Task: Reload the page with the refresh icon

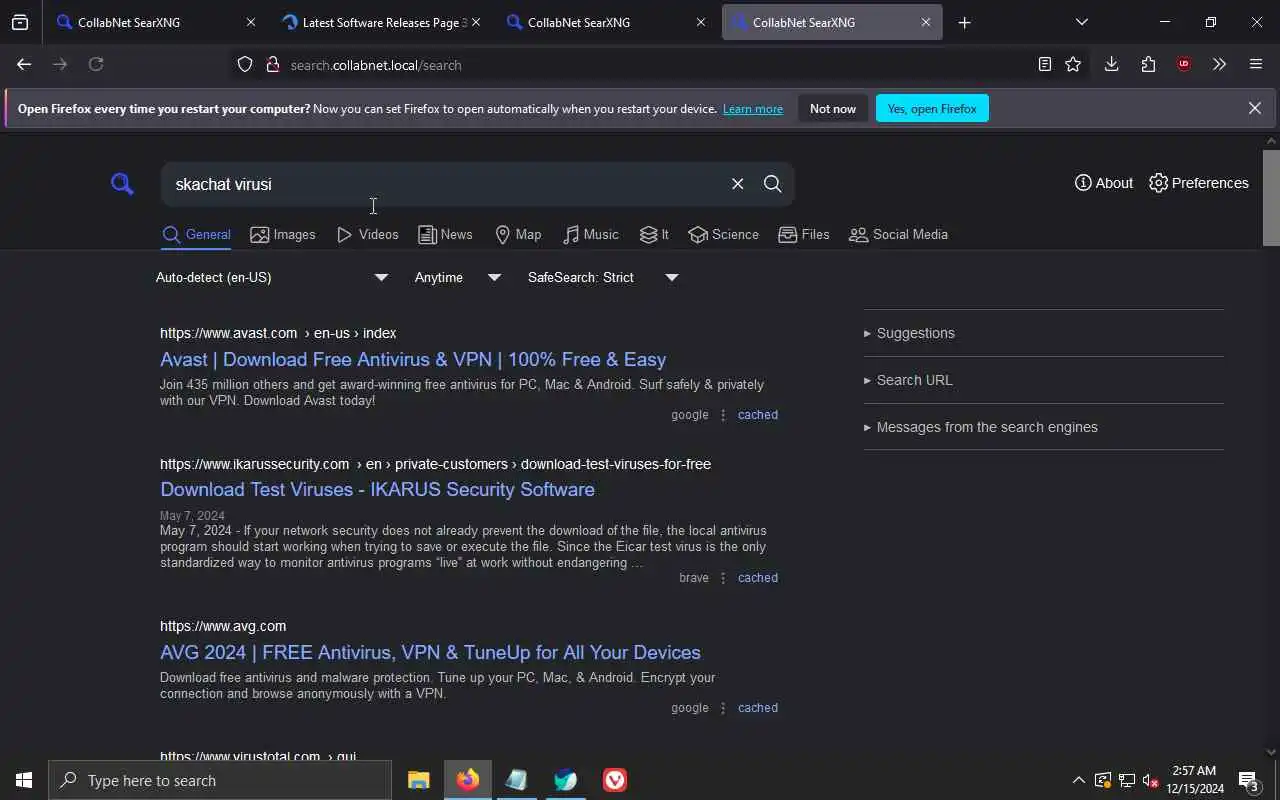Action: pyautogui.click(x=96, y=64)
